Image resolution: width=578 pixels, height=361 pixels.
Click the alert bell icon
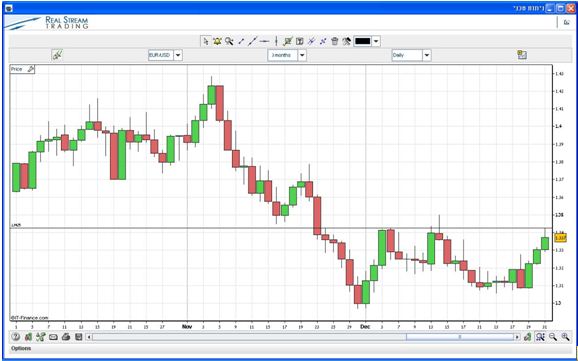coord(217,41)
